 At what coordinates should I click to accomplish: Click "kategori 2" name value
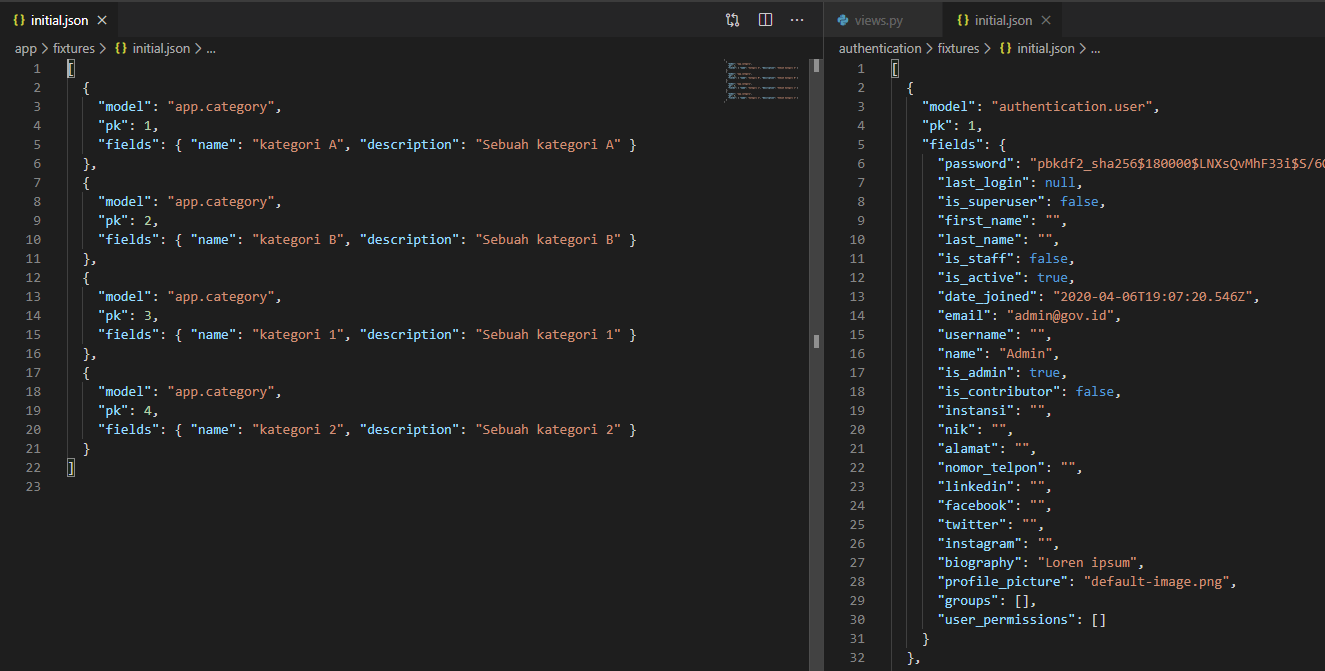click(297, 430)
